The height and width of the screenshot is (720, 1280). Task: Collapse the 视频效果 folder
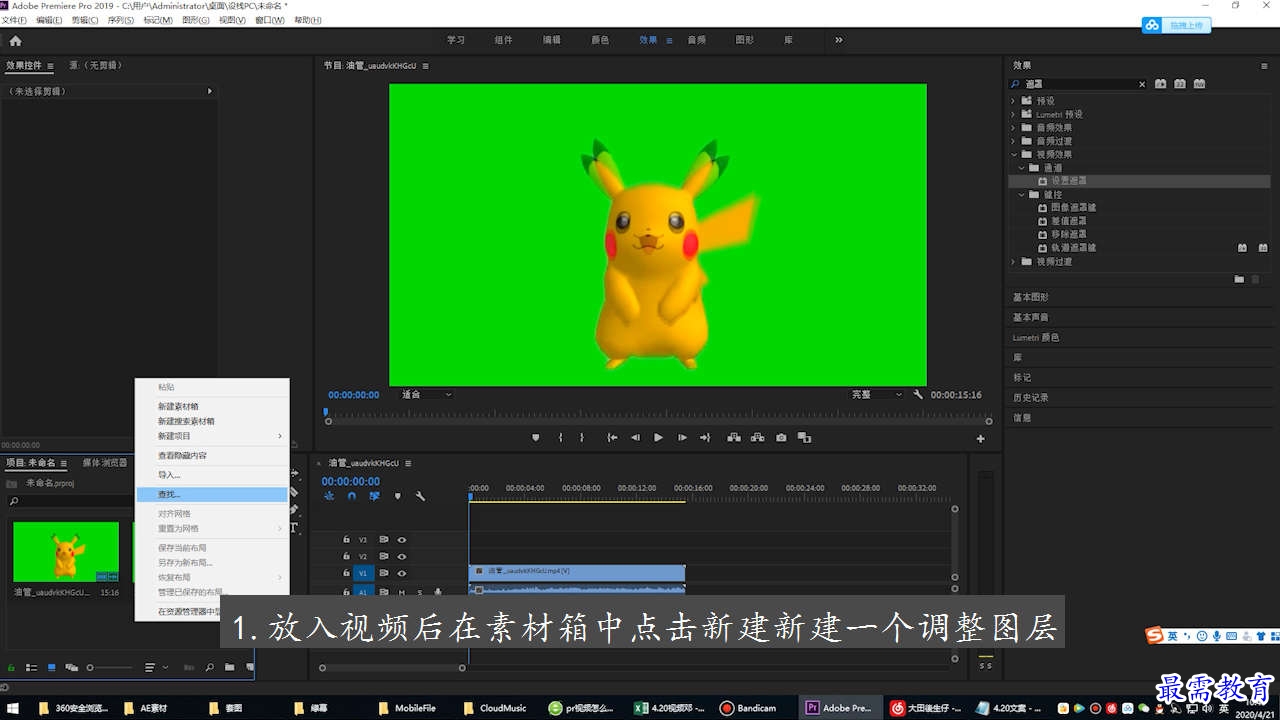(1012, 154)
